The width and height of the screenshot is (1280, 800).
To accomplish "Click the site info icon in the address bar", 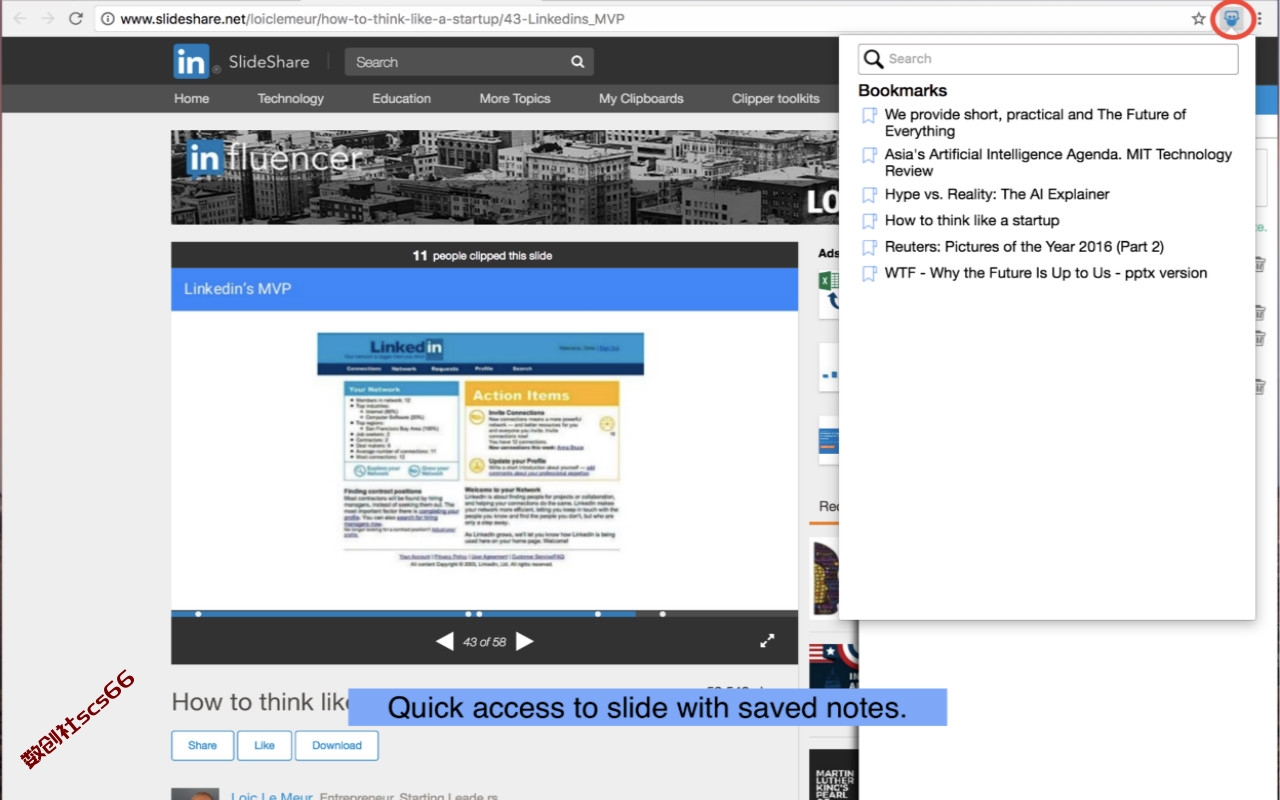I will 108,19.
